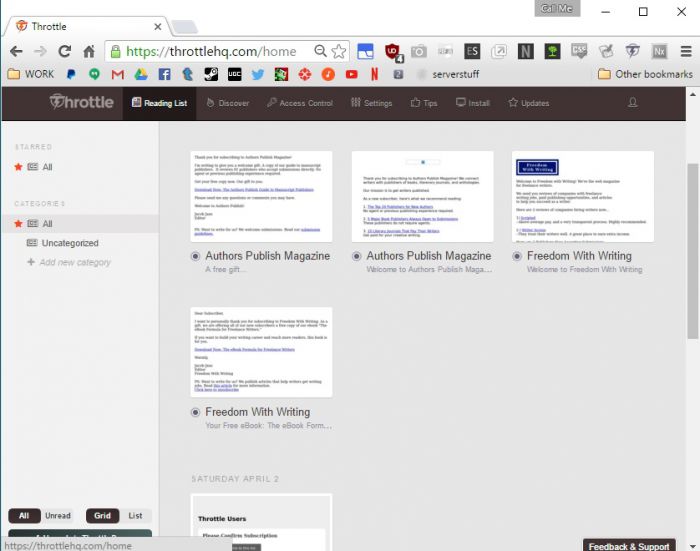Open the Feedback & Support button
Image resolution: width=700 pixels, height=551 pixels.
pyautogui.click(x=628, y=546)
